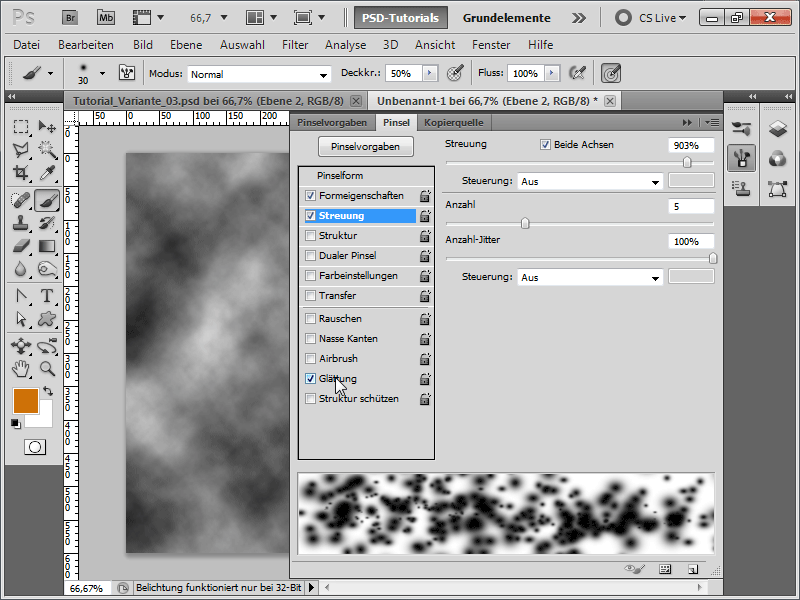Screen dimensions: 800x600
Task: Select the Custom Shape tool
Action: click(47, 319)
